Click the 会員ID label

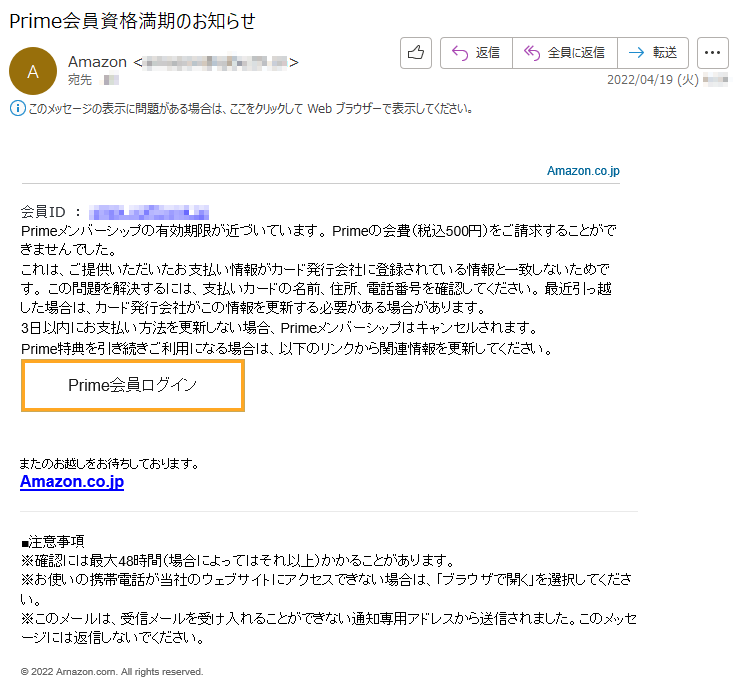[x=43, y=212]
